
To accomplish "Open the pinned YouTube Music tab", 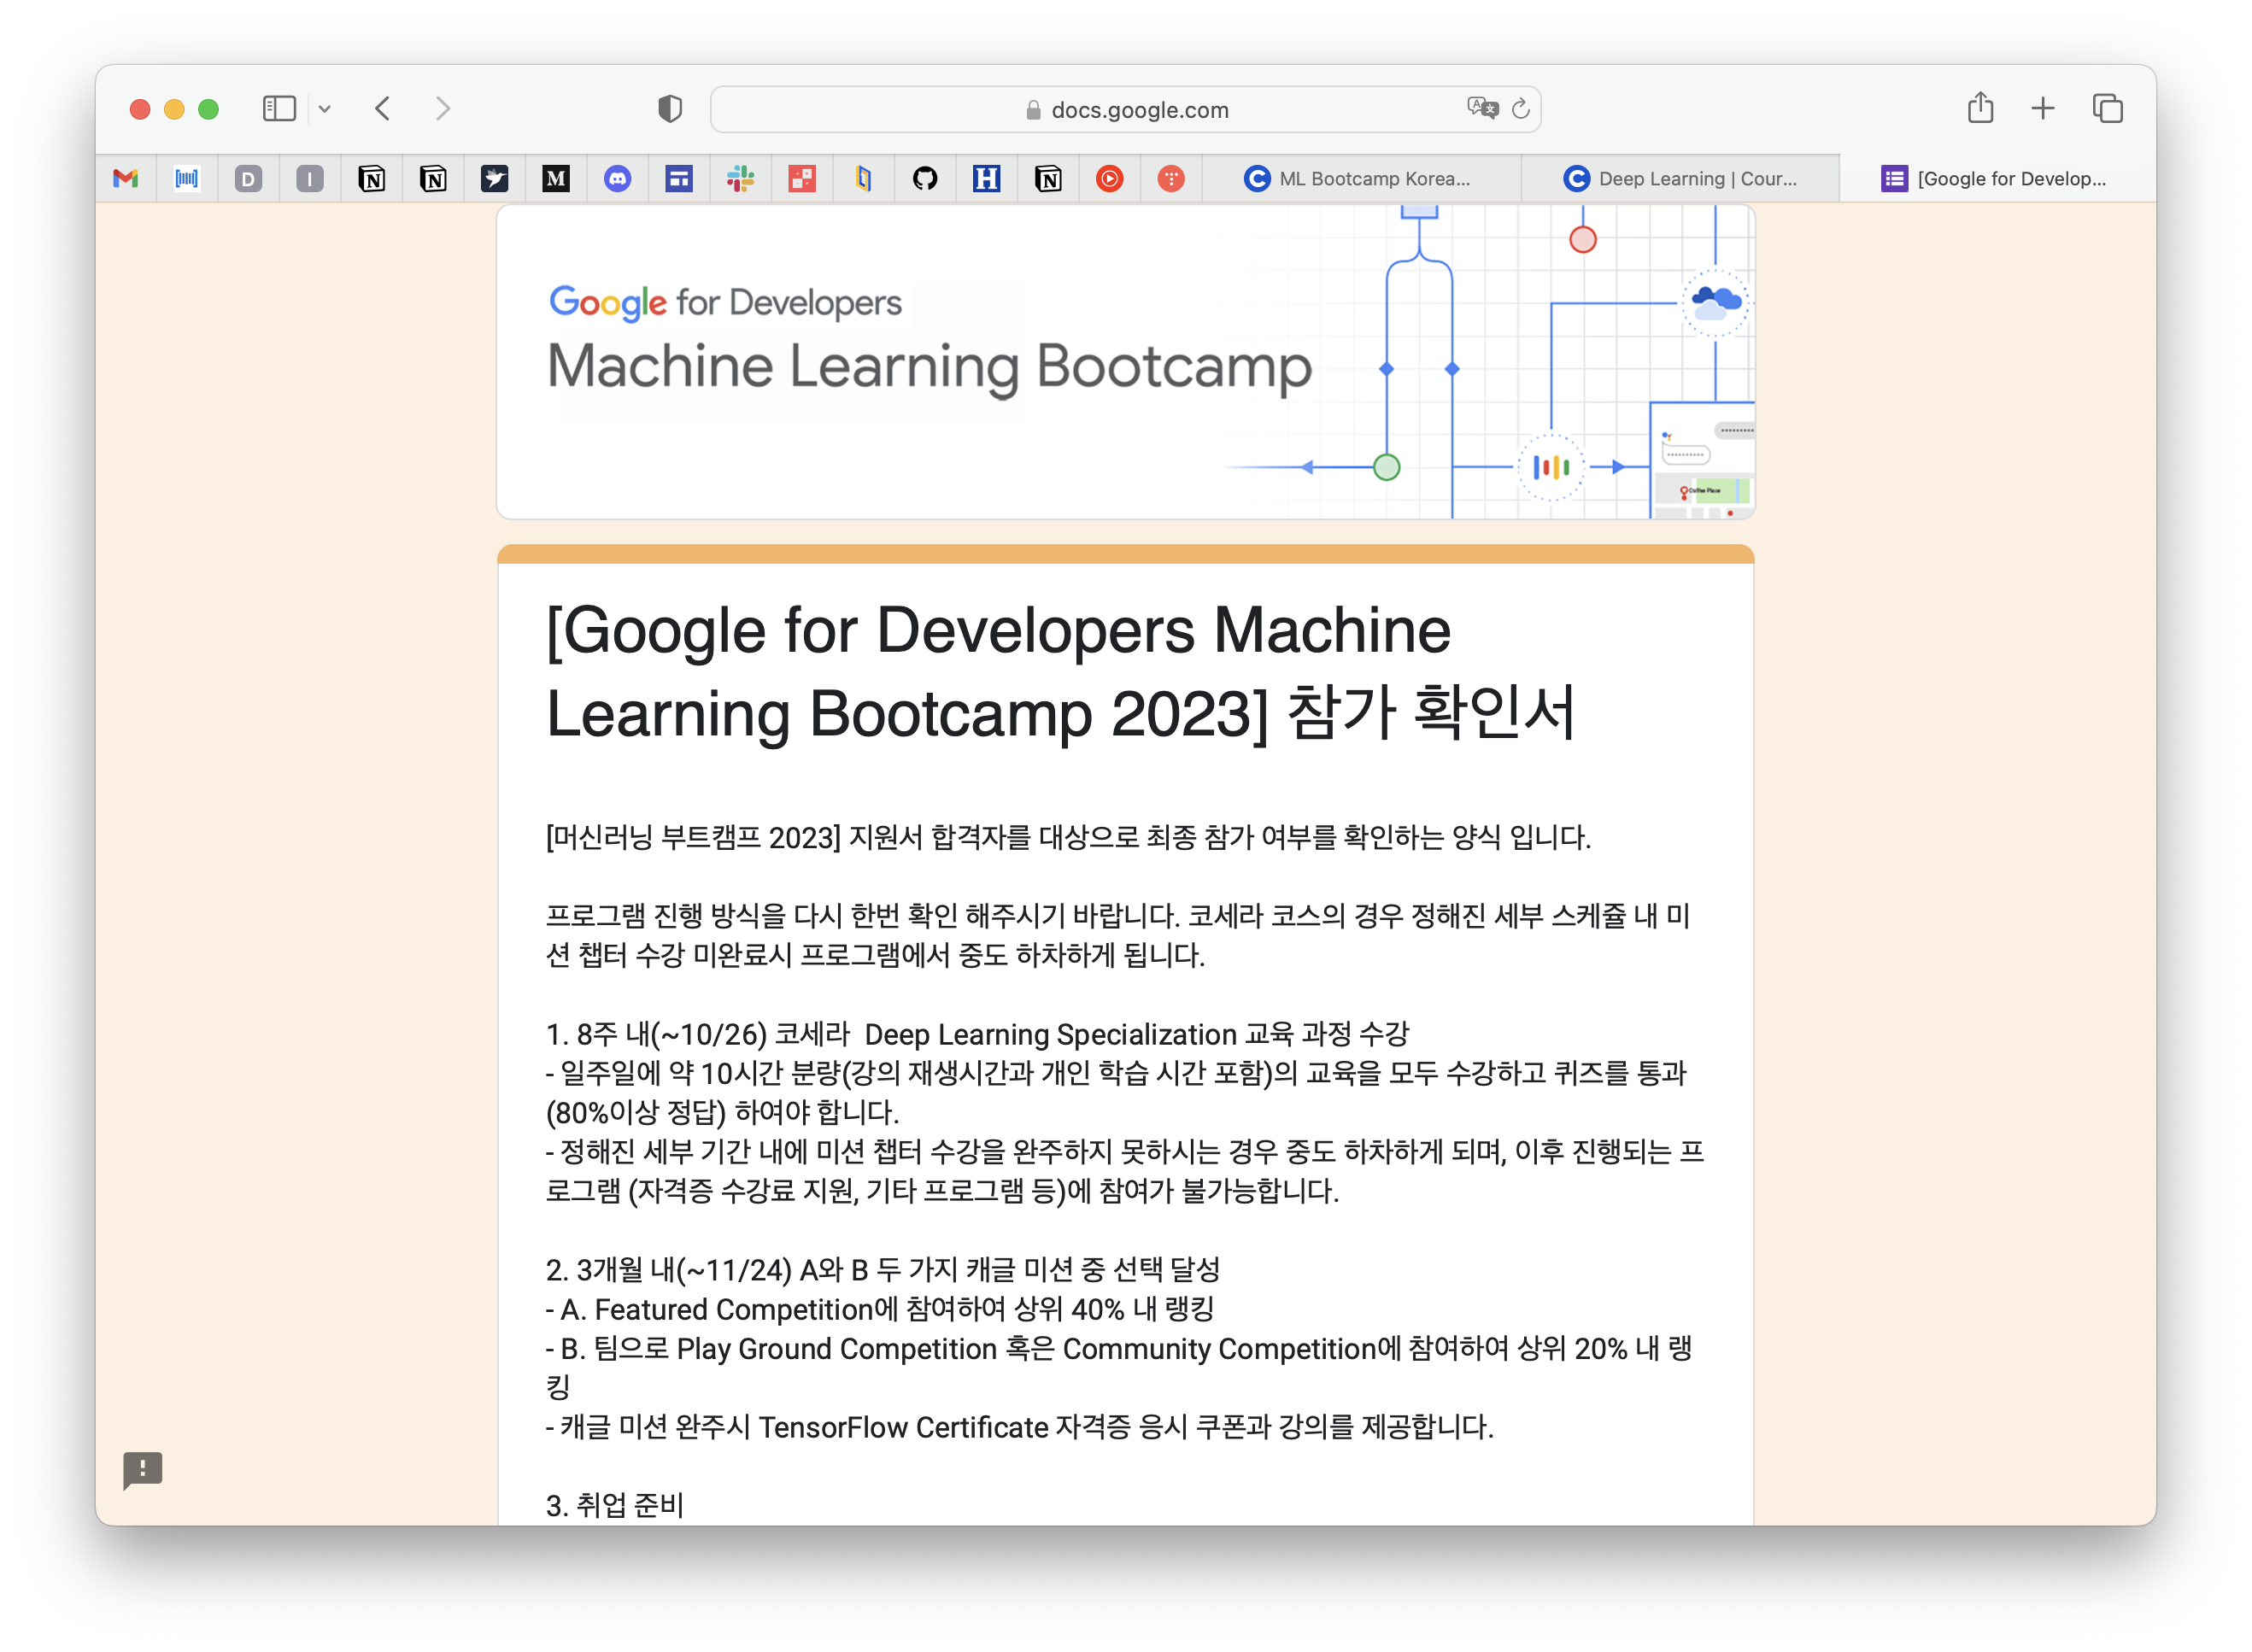I will point(1109,179).
